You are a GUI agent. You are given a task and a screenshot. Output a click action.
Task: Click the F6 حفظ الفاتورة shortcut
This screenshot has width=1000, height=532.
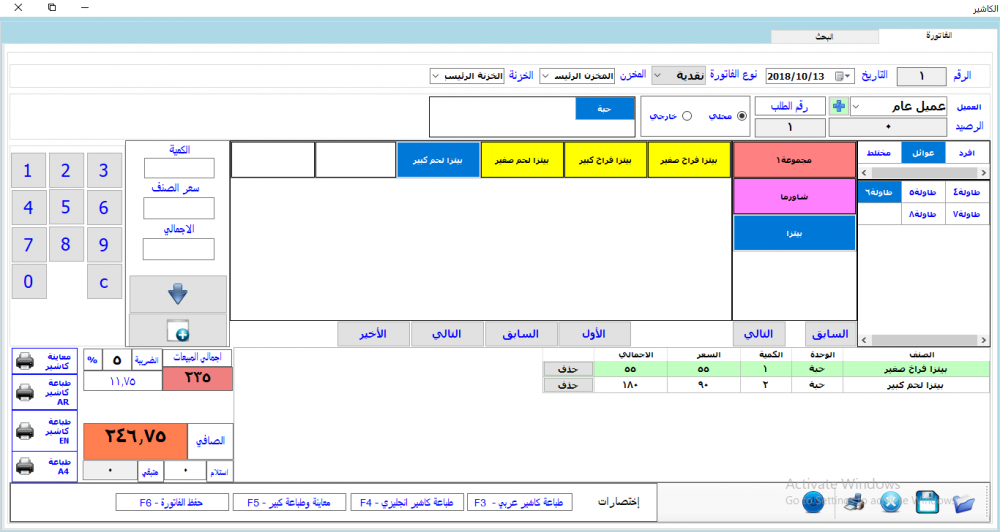click(172, 503)
